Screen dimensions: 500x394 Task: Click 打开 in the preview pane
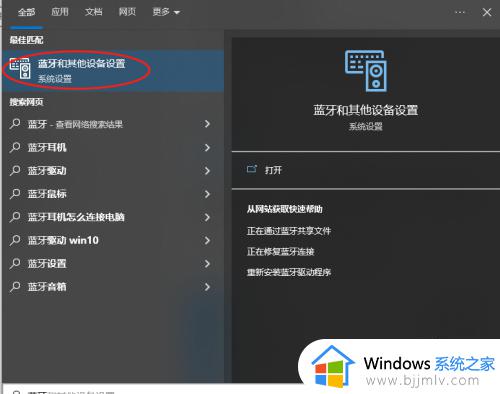point(273,170)
